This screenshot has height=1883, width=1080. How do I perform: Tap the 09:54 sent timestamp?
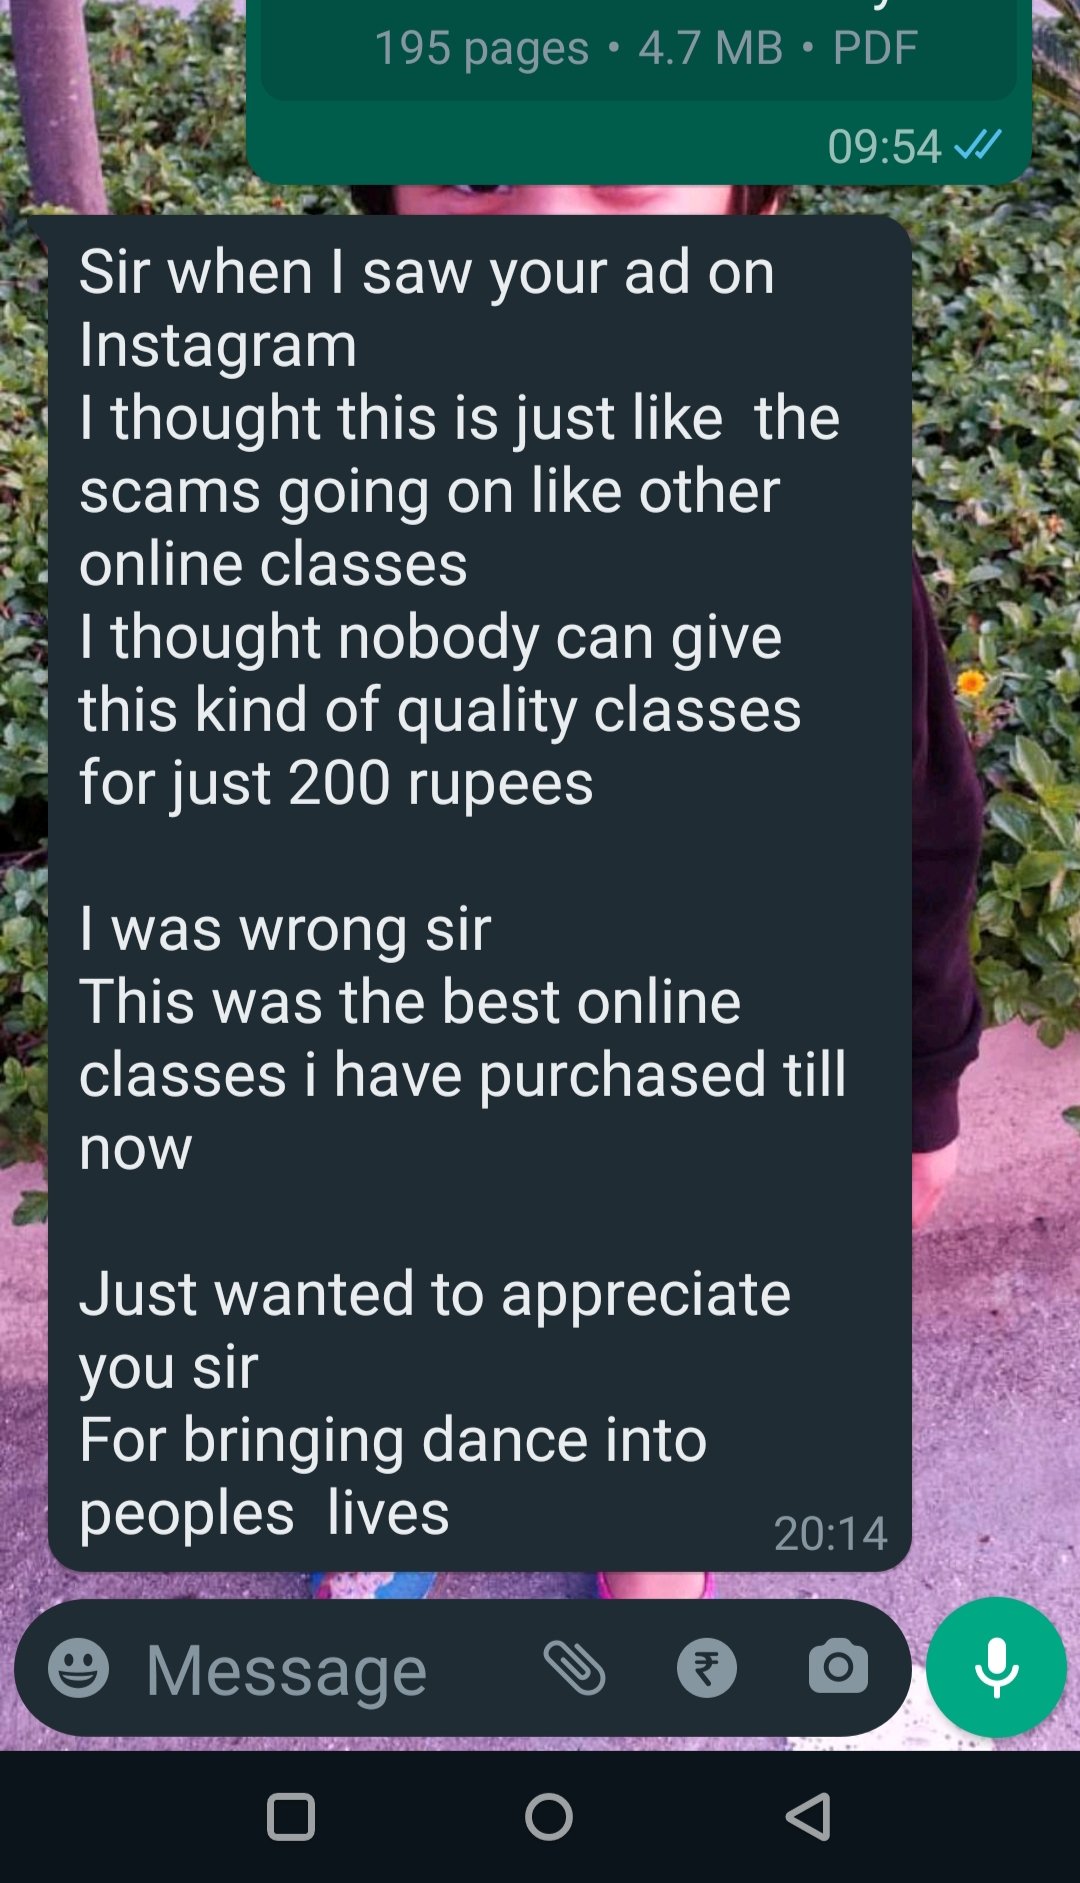884,146
